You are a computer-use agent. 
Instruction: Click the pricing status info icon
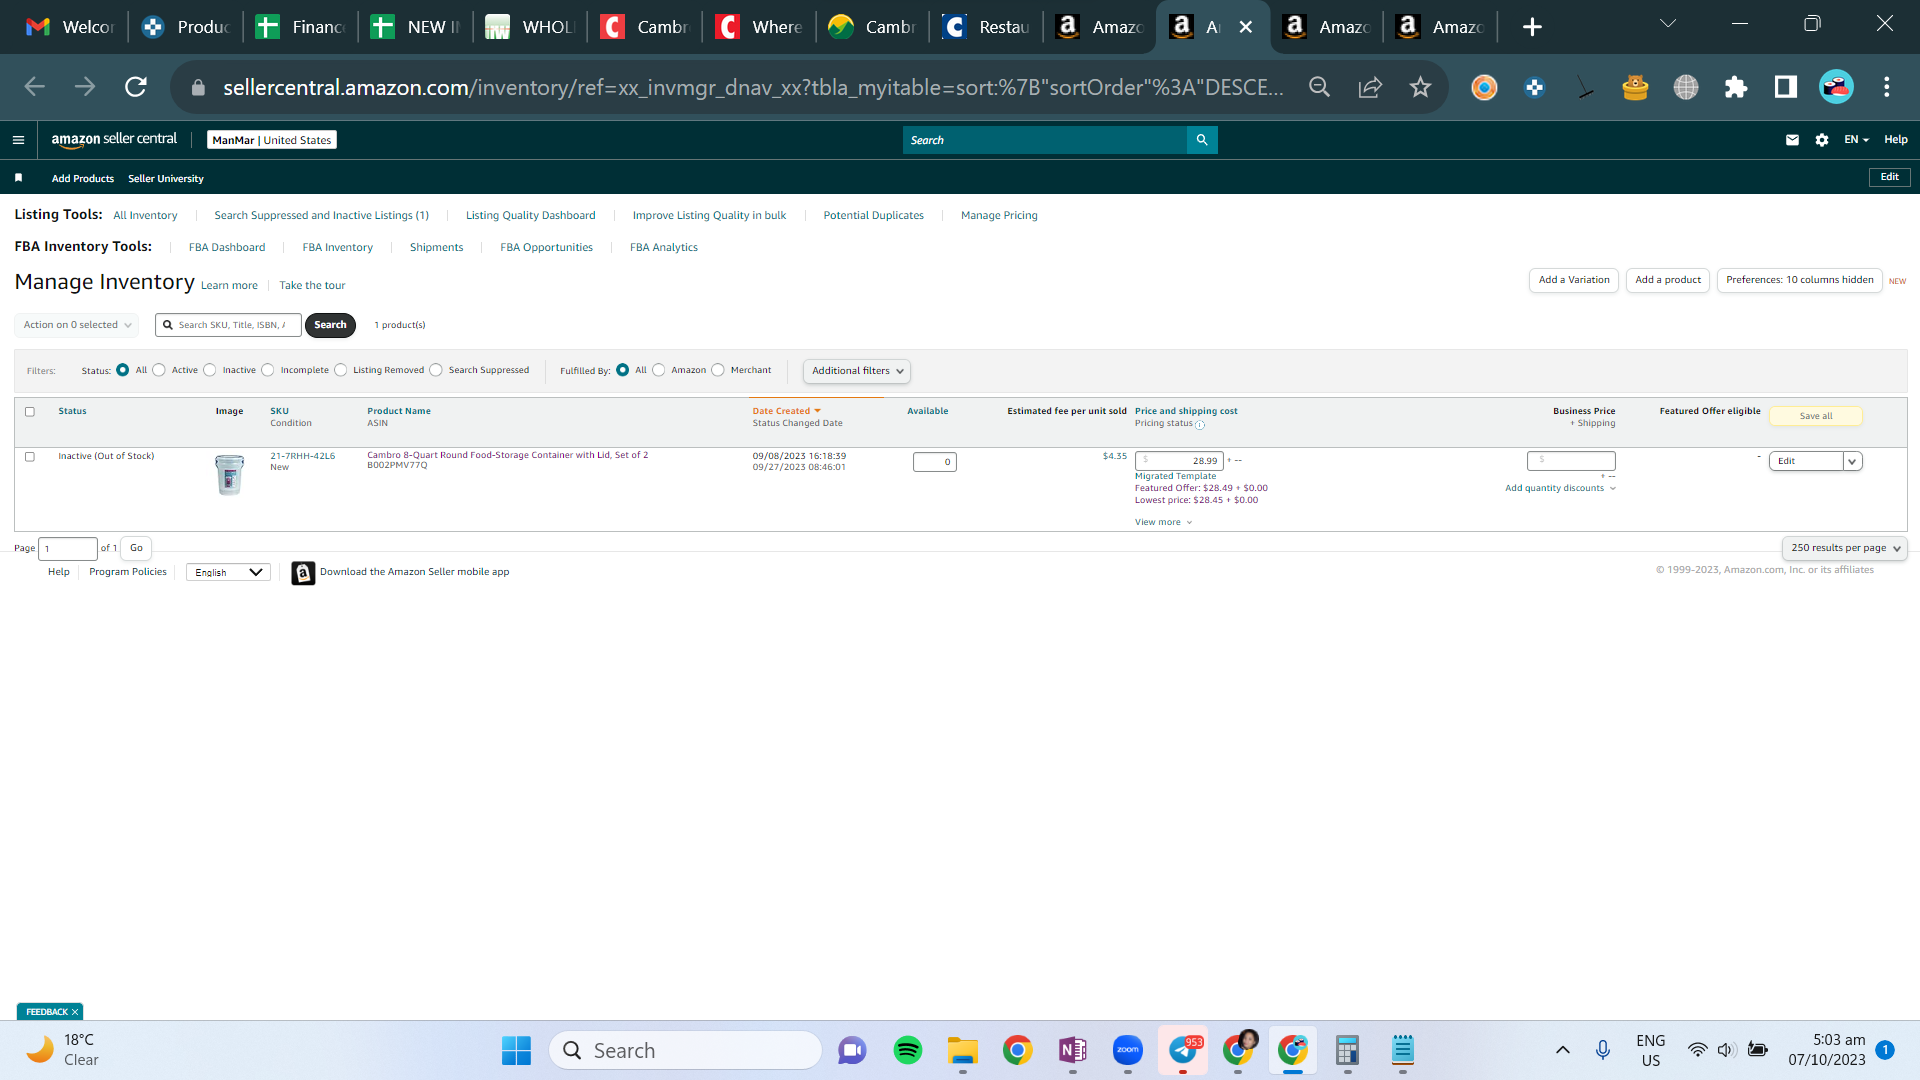tap(1200, 425)
